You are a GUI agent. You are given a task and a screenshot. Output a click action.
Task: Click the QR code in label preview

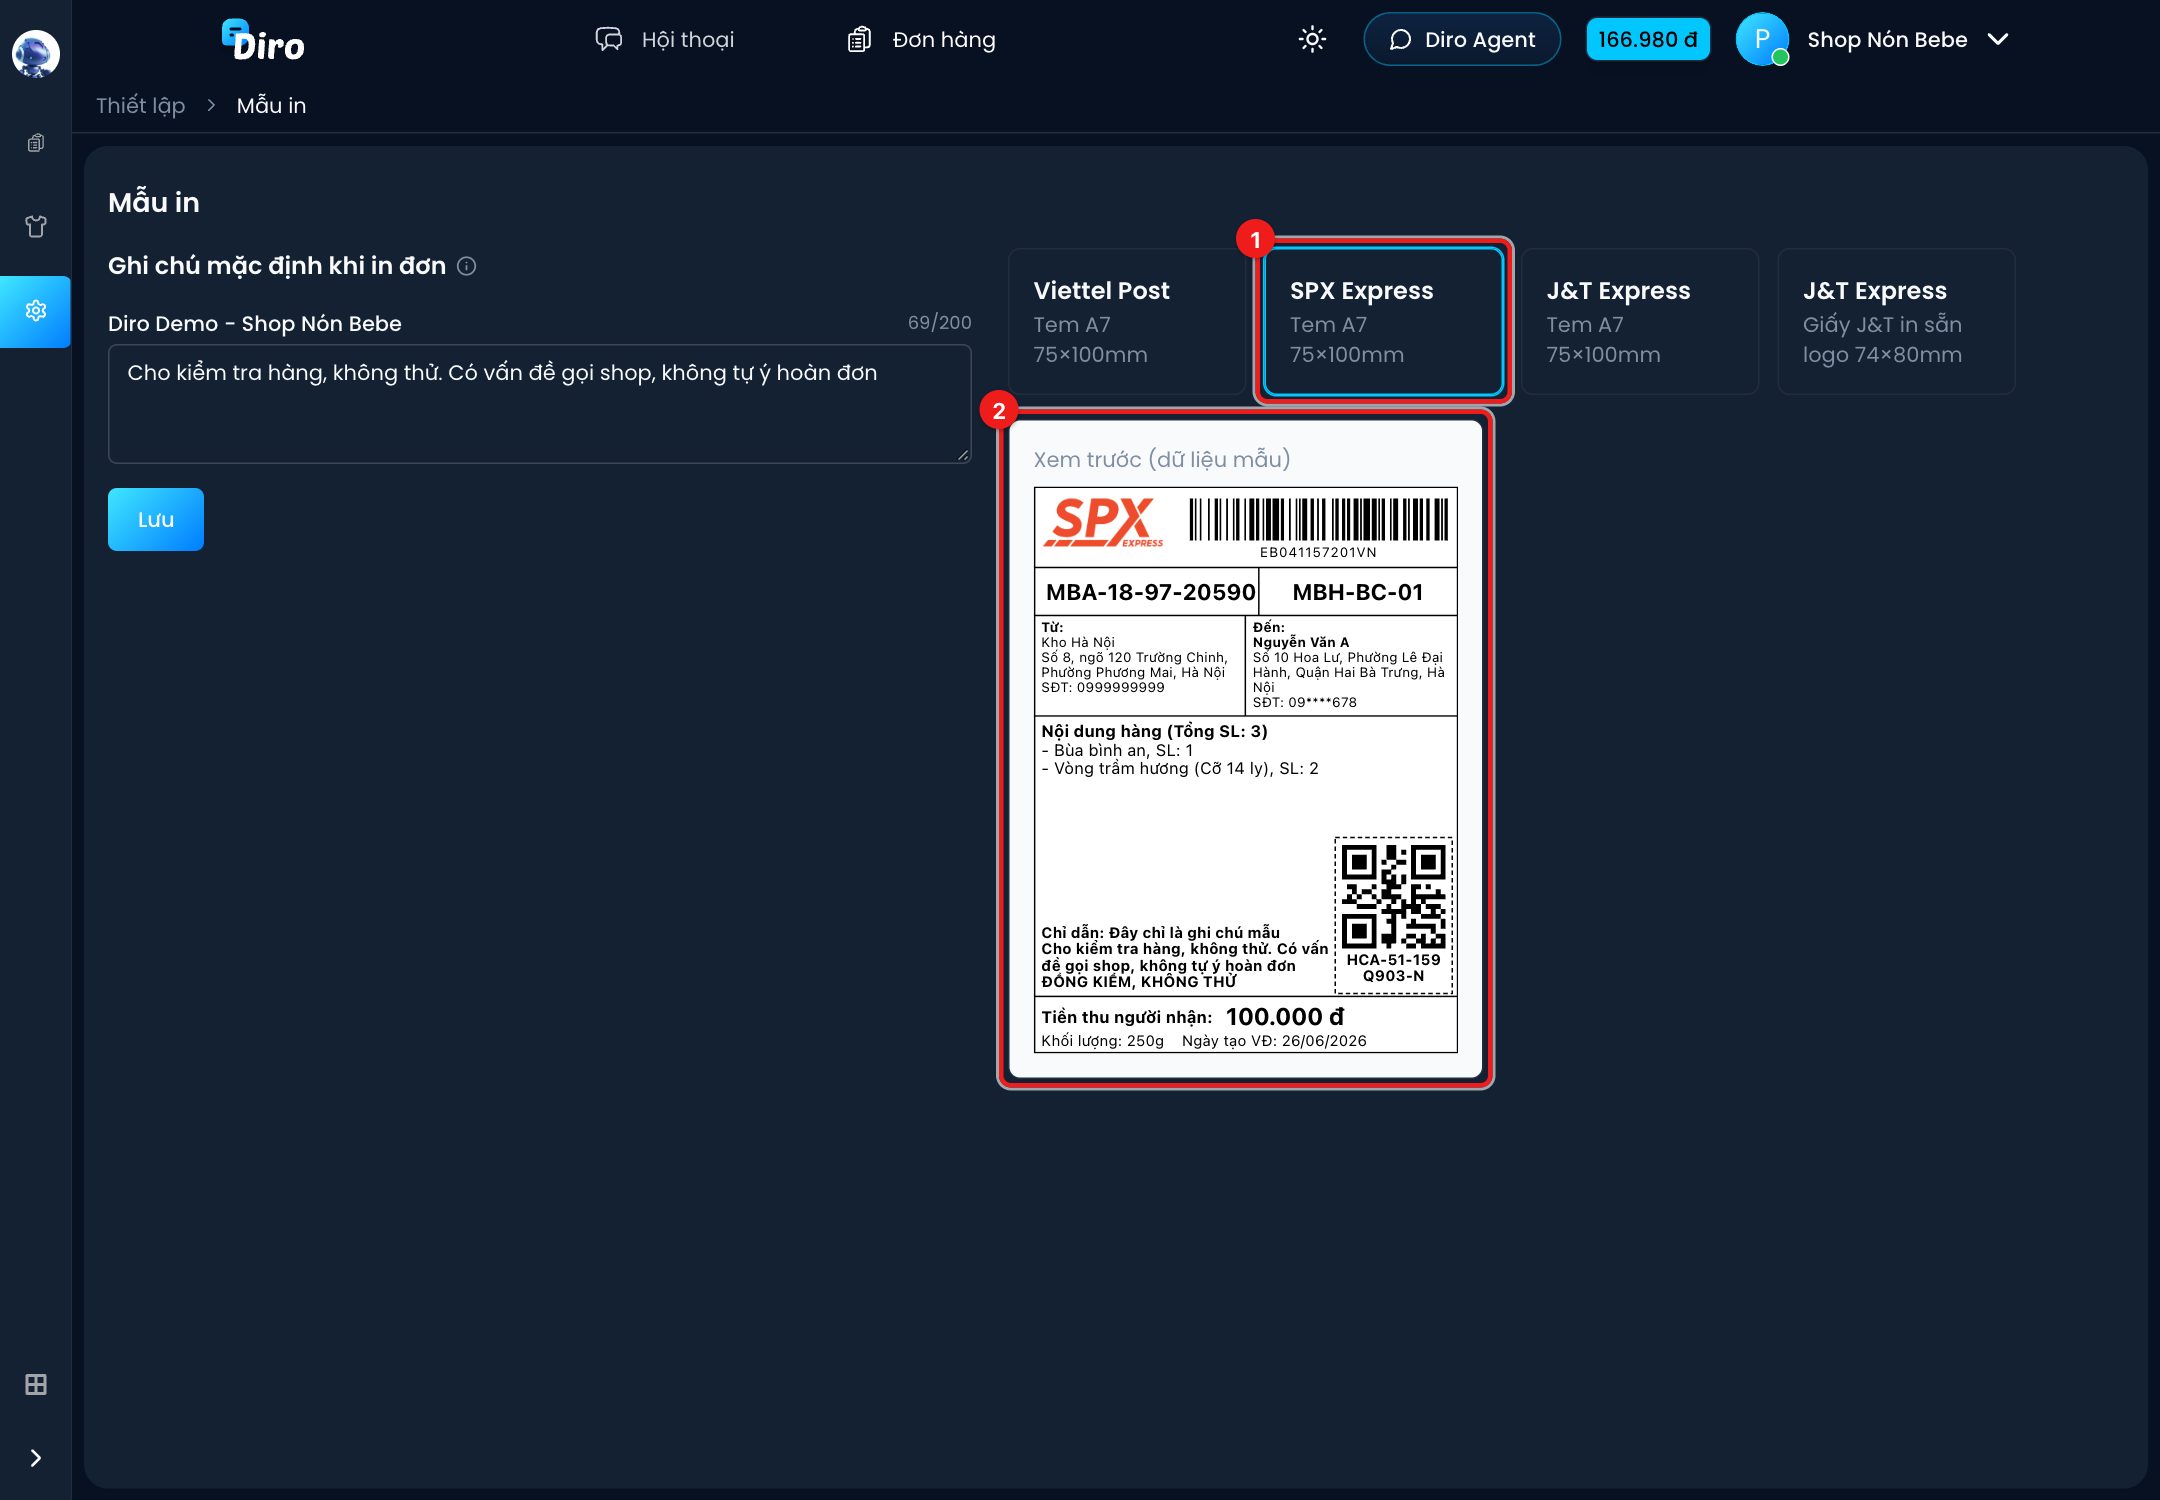(x=1393, y=897)
